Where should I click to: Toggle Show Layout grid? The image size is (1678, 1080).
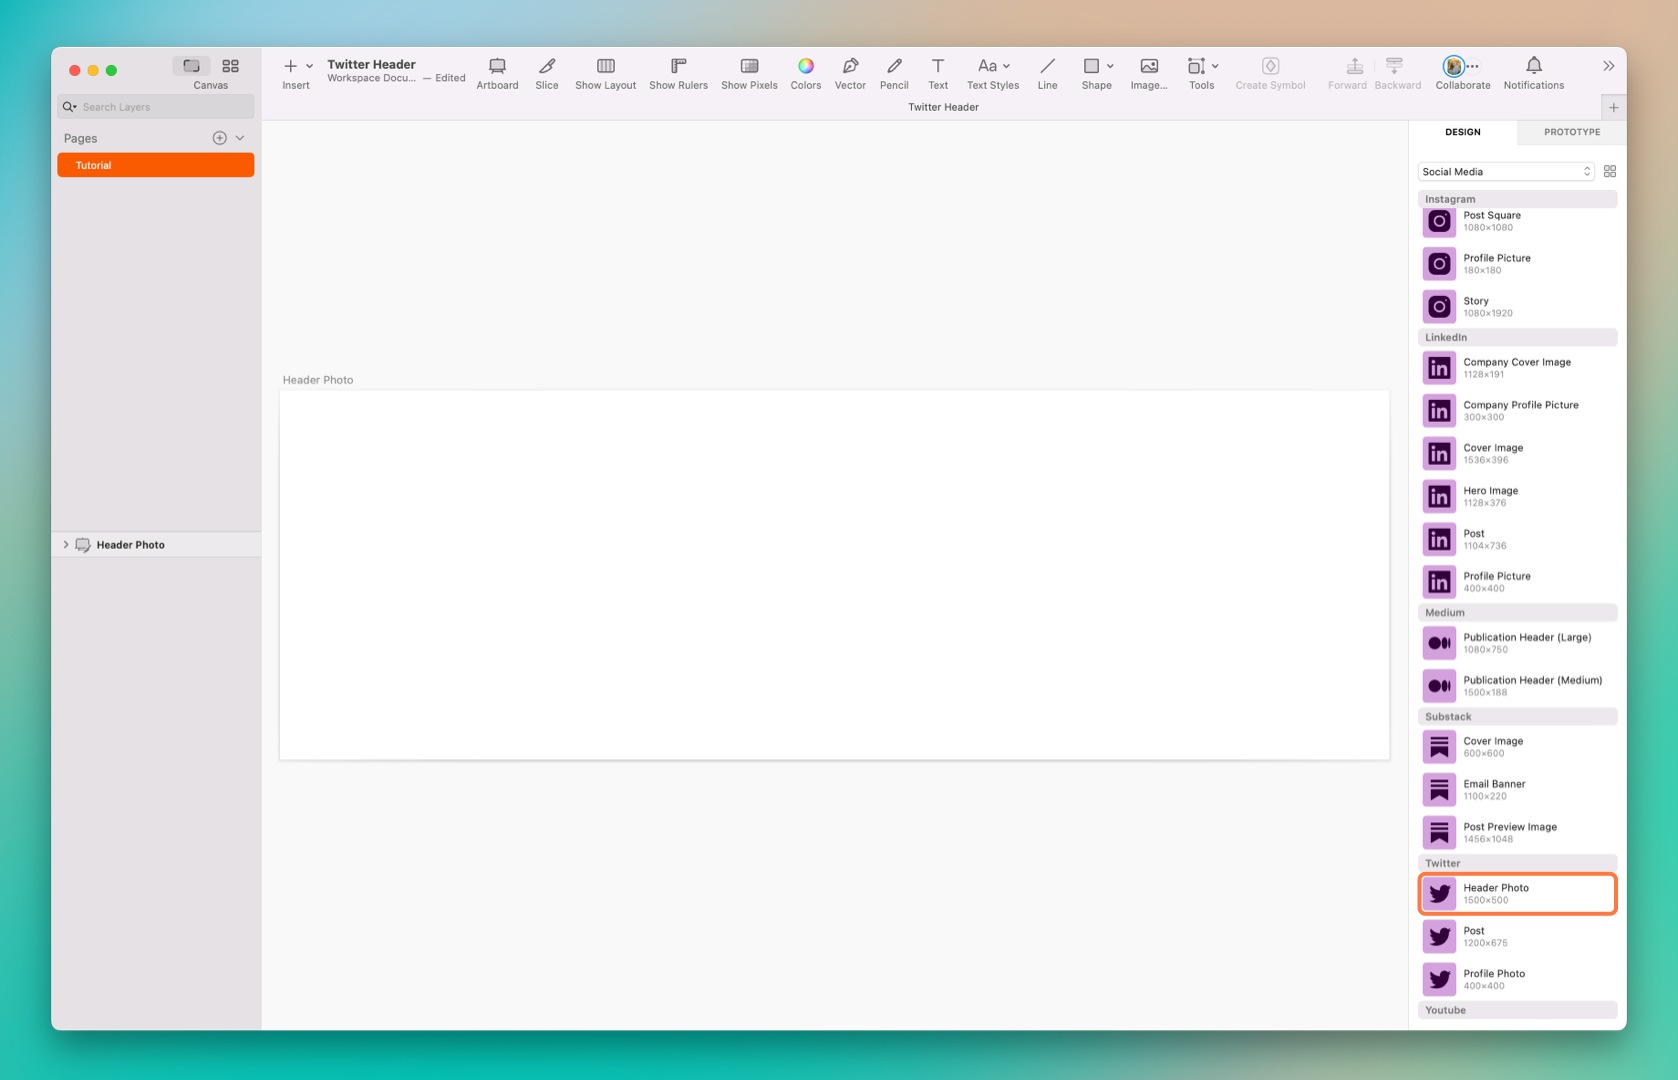[605, 72]
